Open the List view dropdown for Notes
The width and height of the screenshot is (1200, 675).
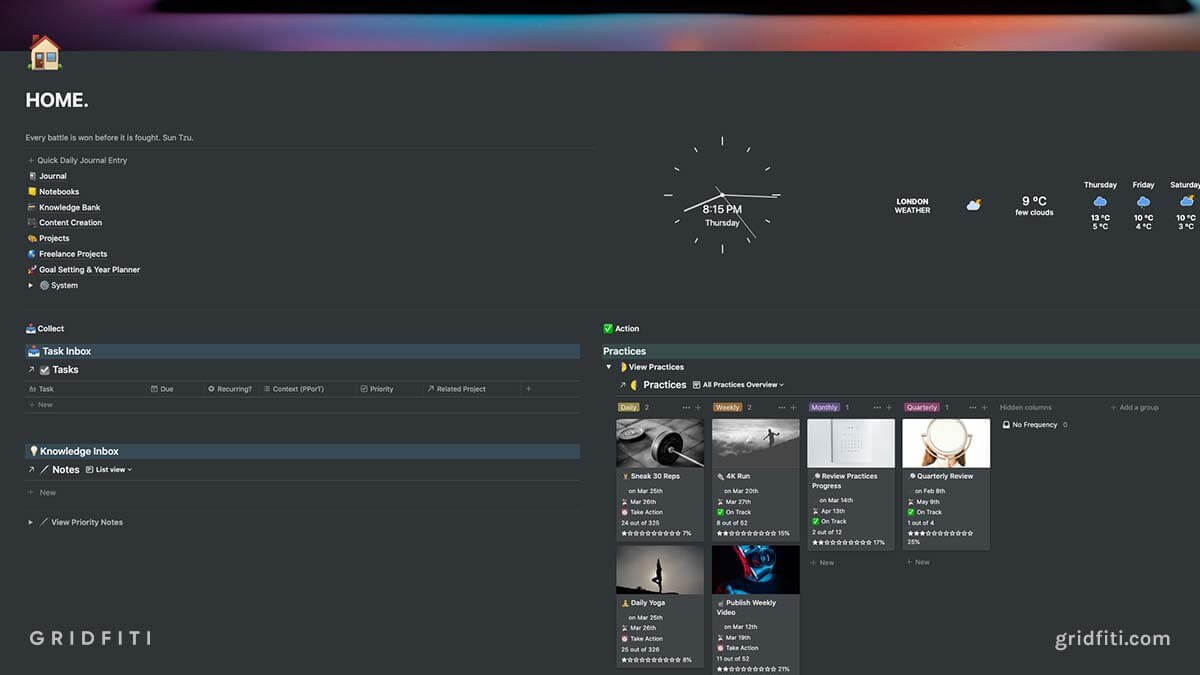(109, 469)
